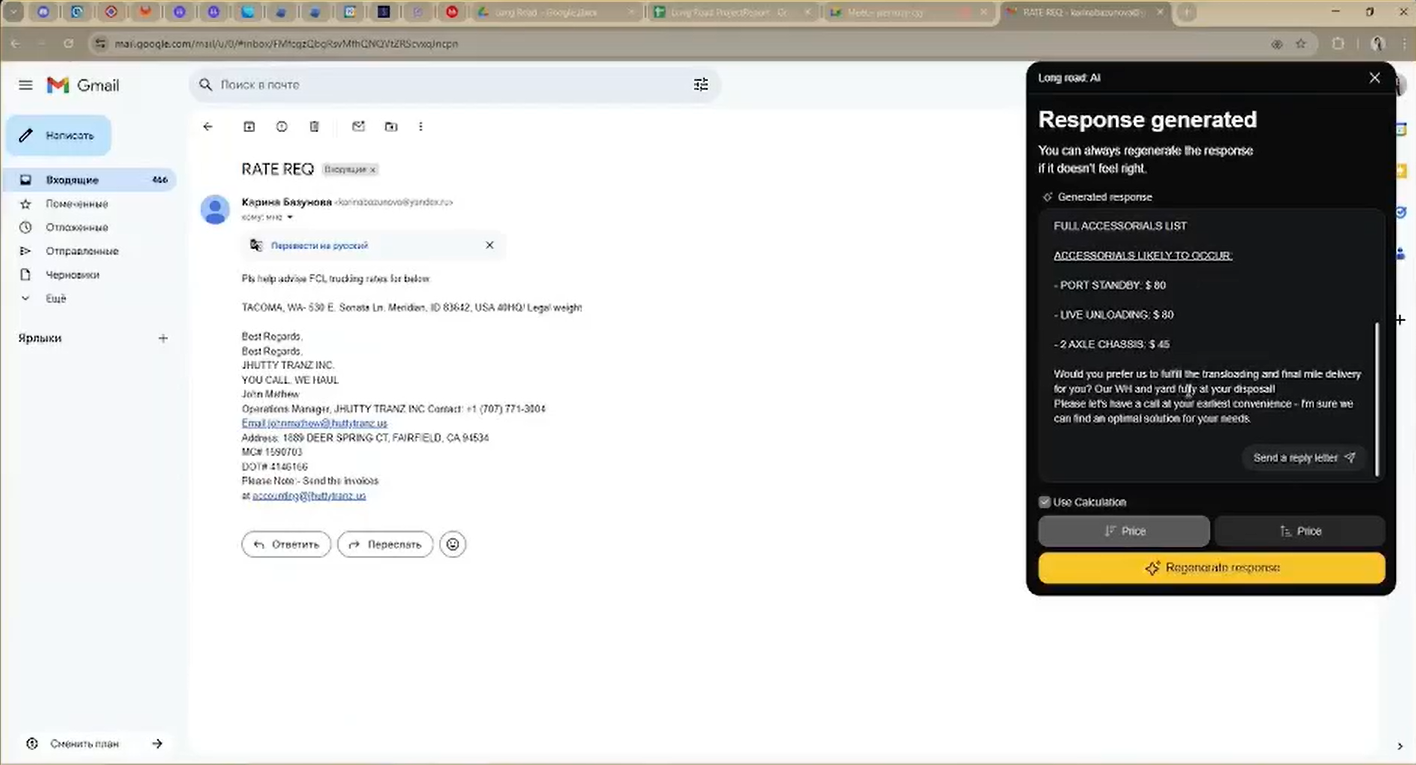Click the Gmail logo
Viewport: 1416px width, 765px height.
tap(84, 85)
